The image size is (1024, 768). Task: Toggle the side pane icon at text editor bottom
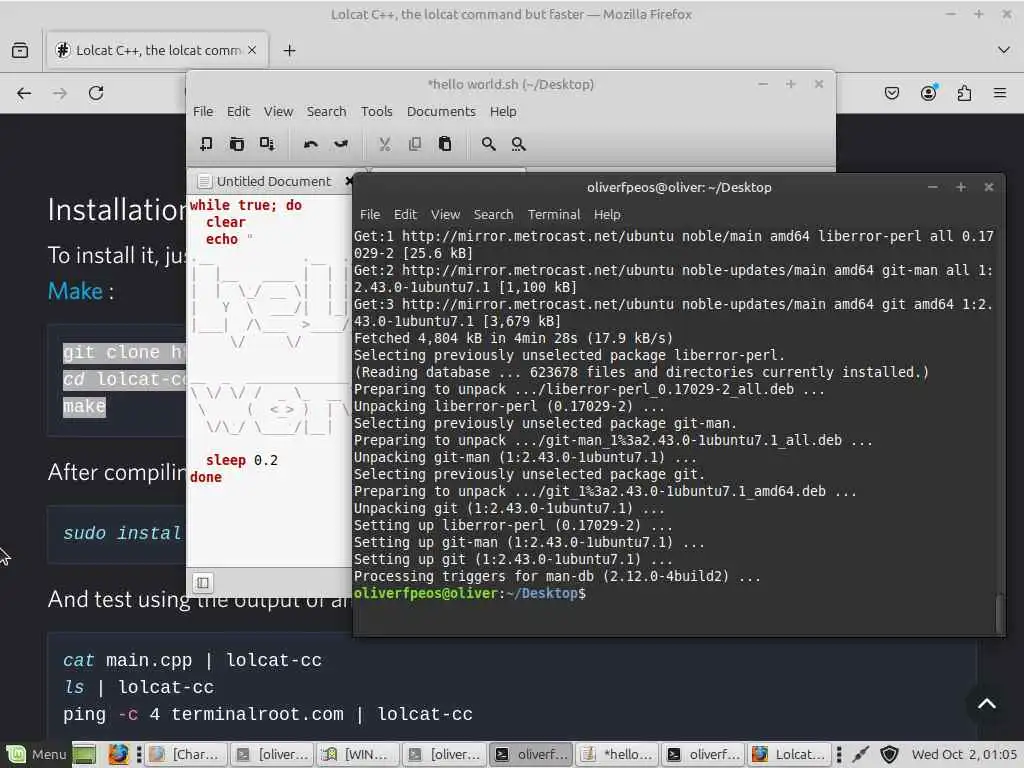[x=202, y=582]
